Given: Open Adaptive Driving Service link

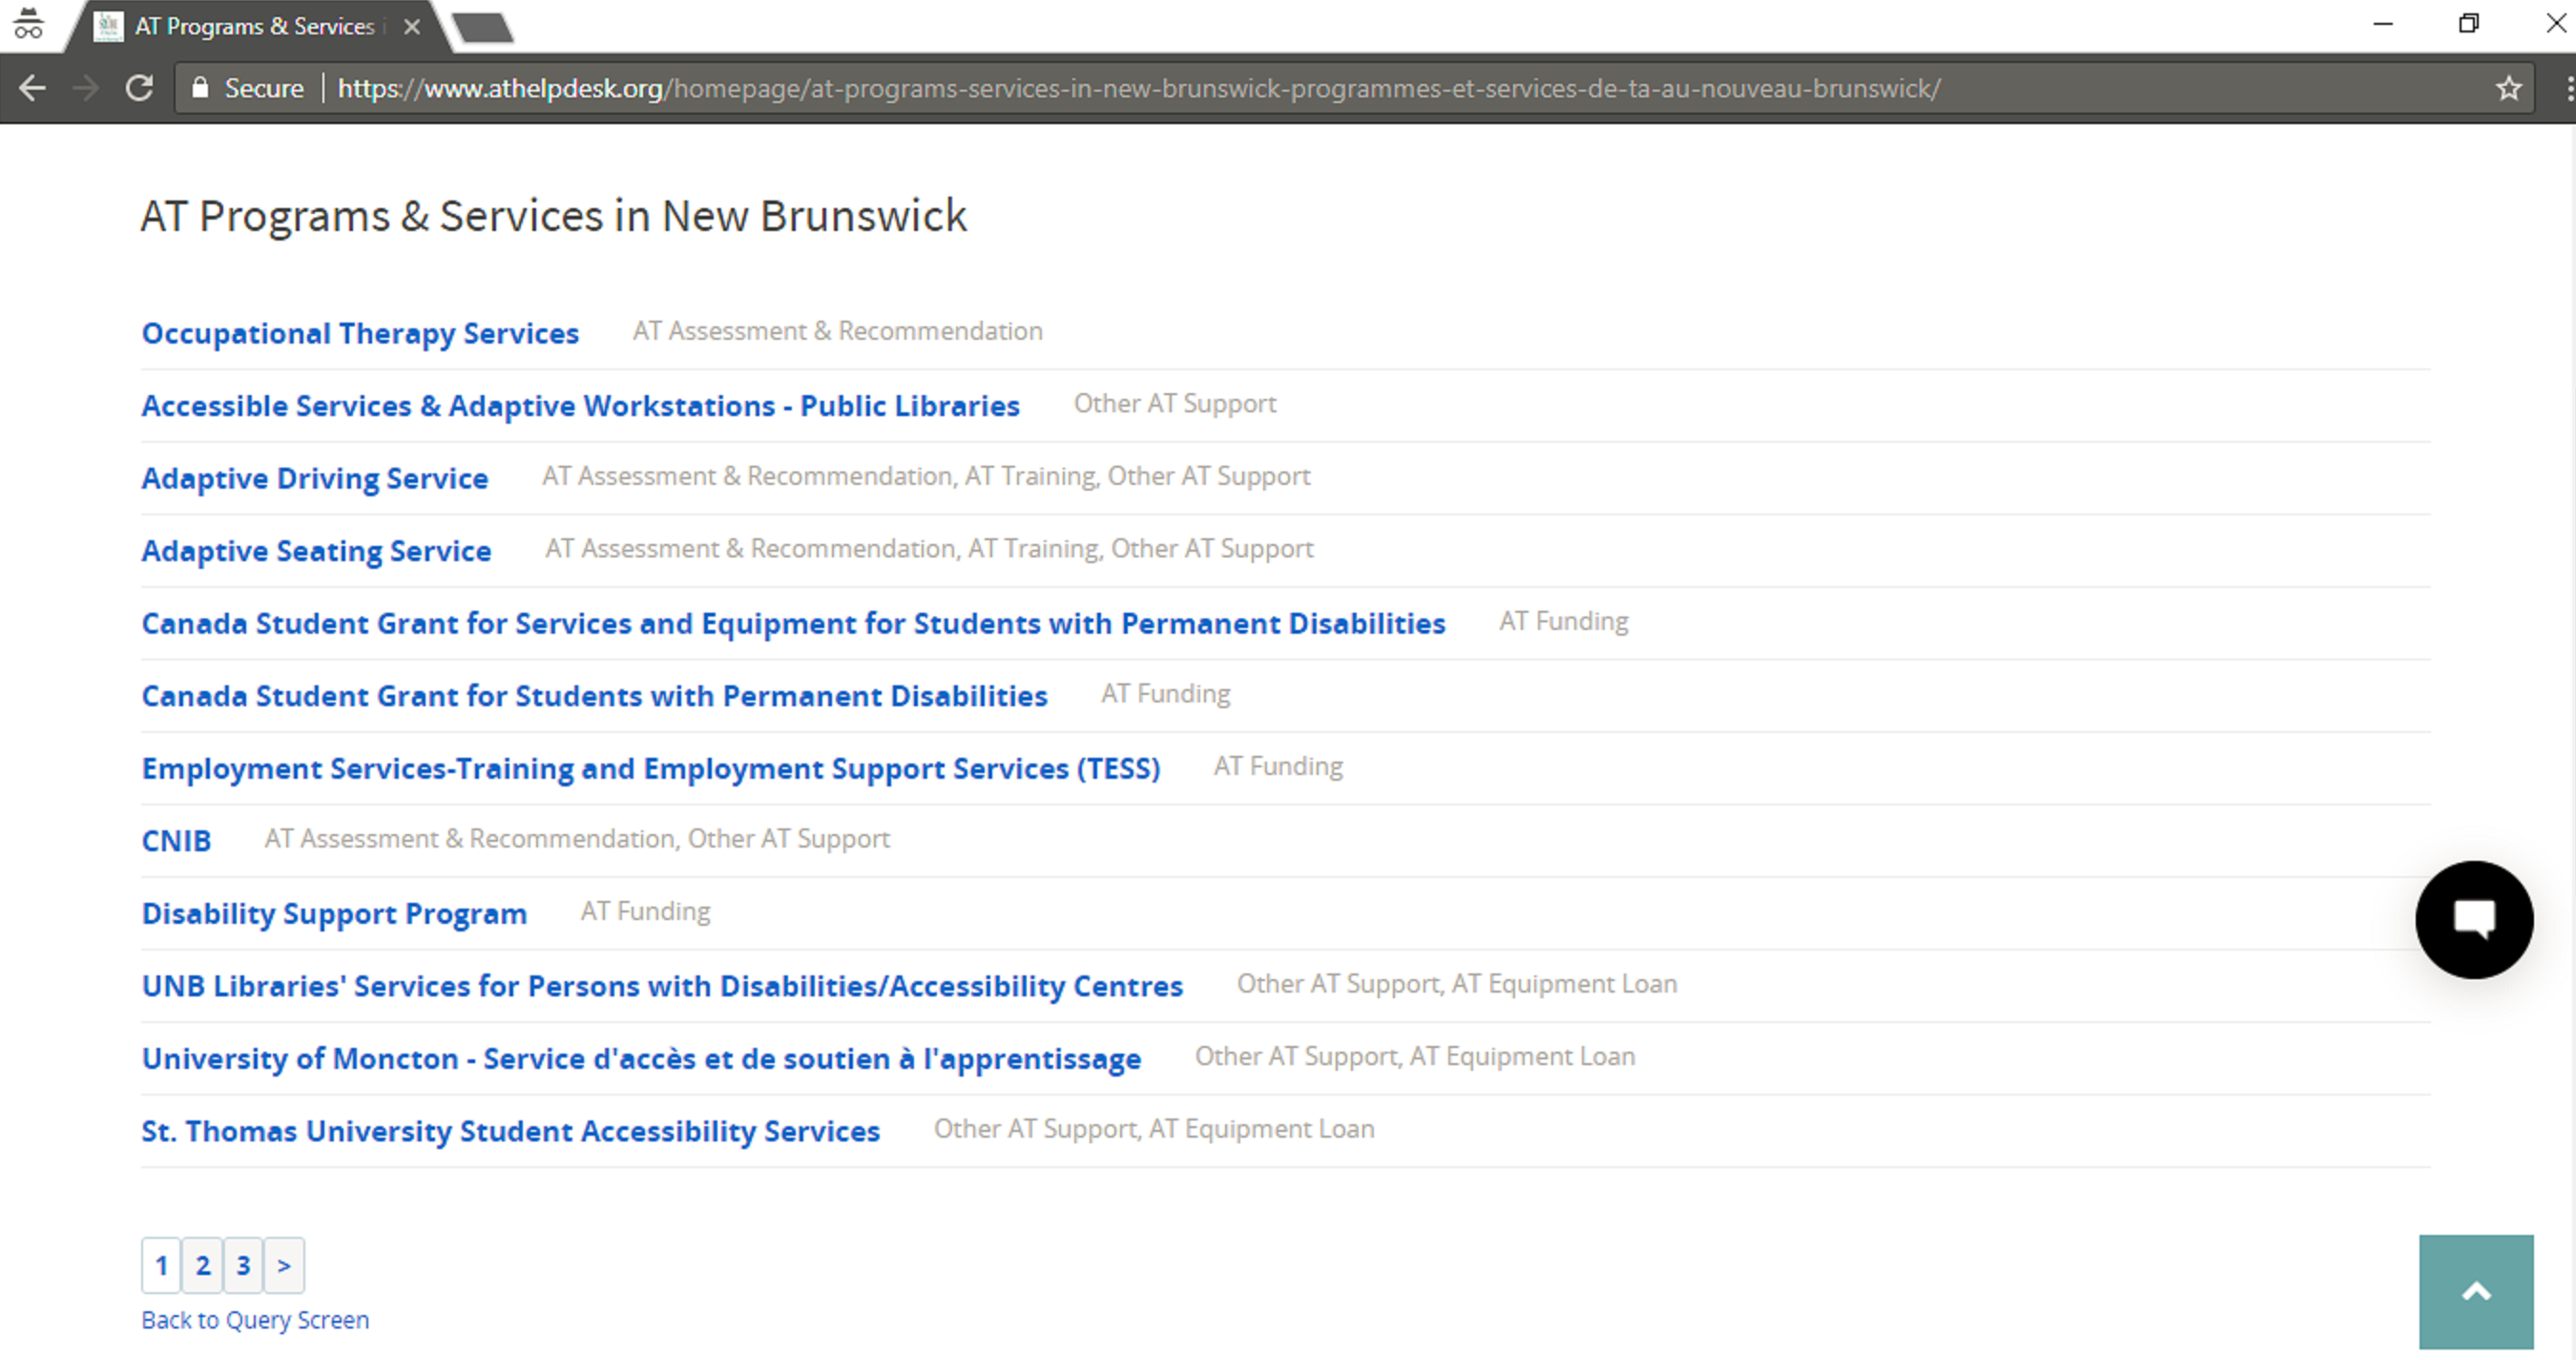Looking at the screenshot, I should coord(315,478).
